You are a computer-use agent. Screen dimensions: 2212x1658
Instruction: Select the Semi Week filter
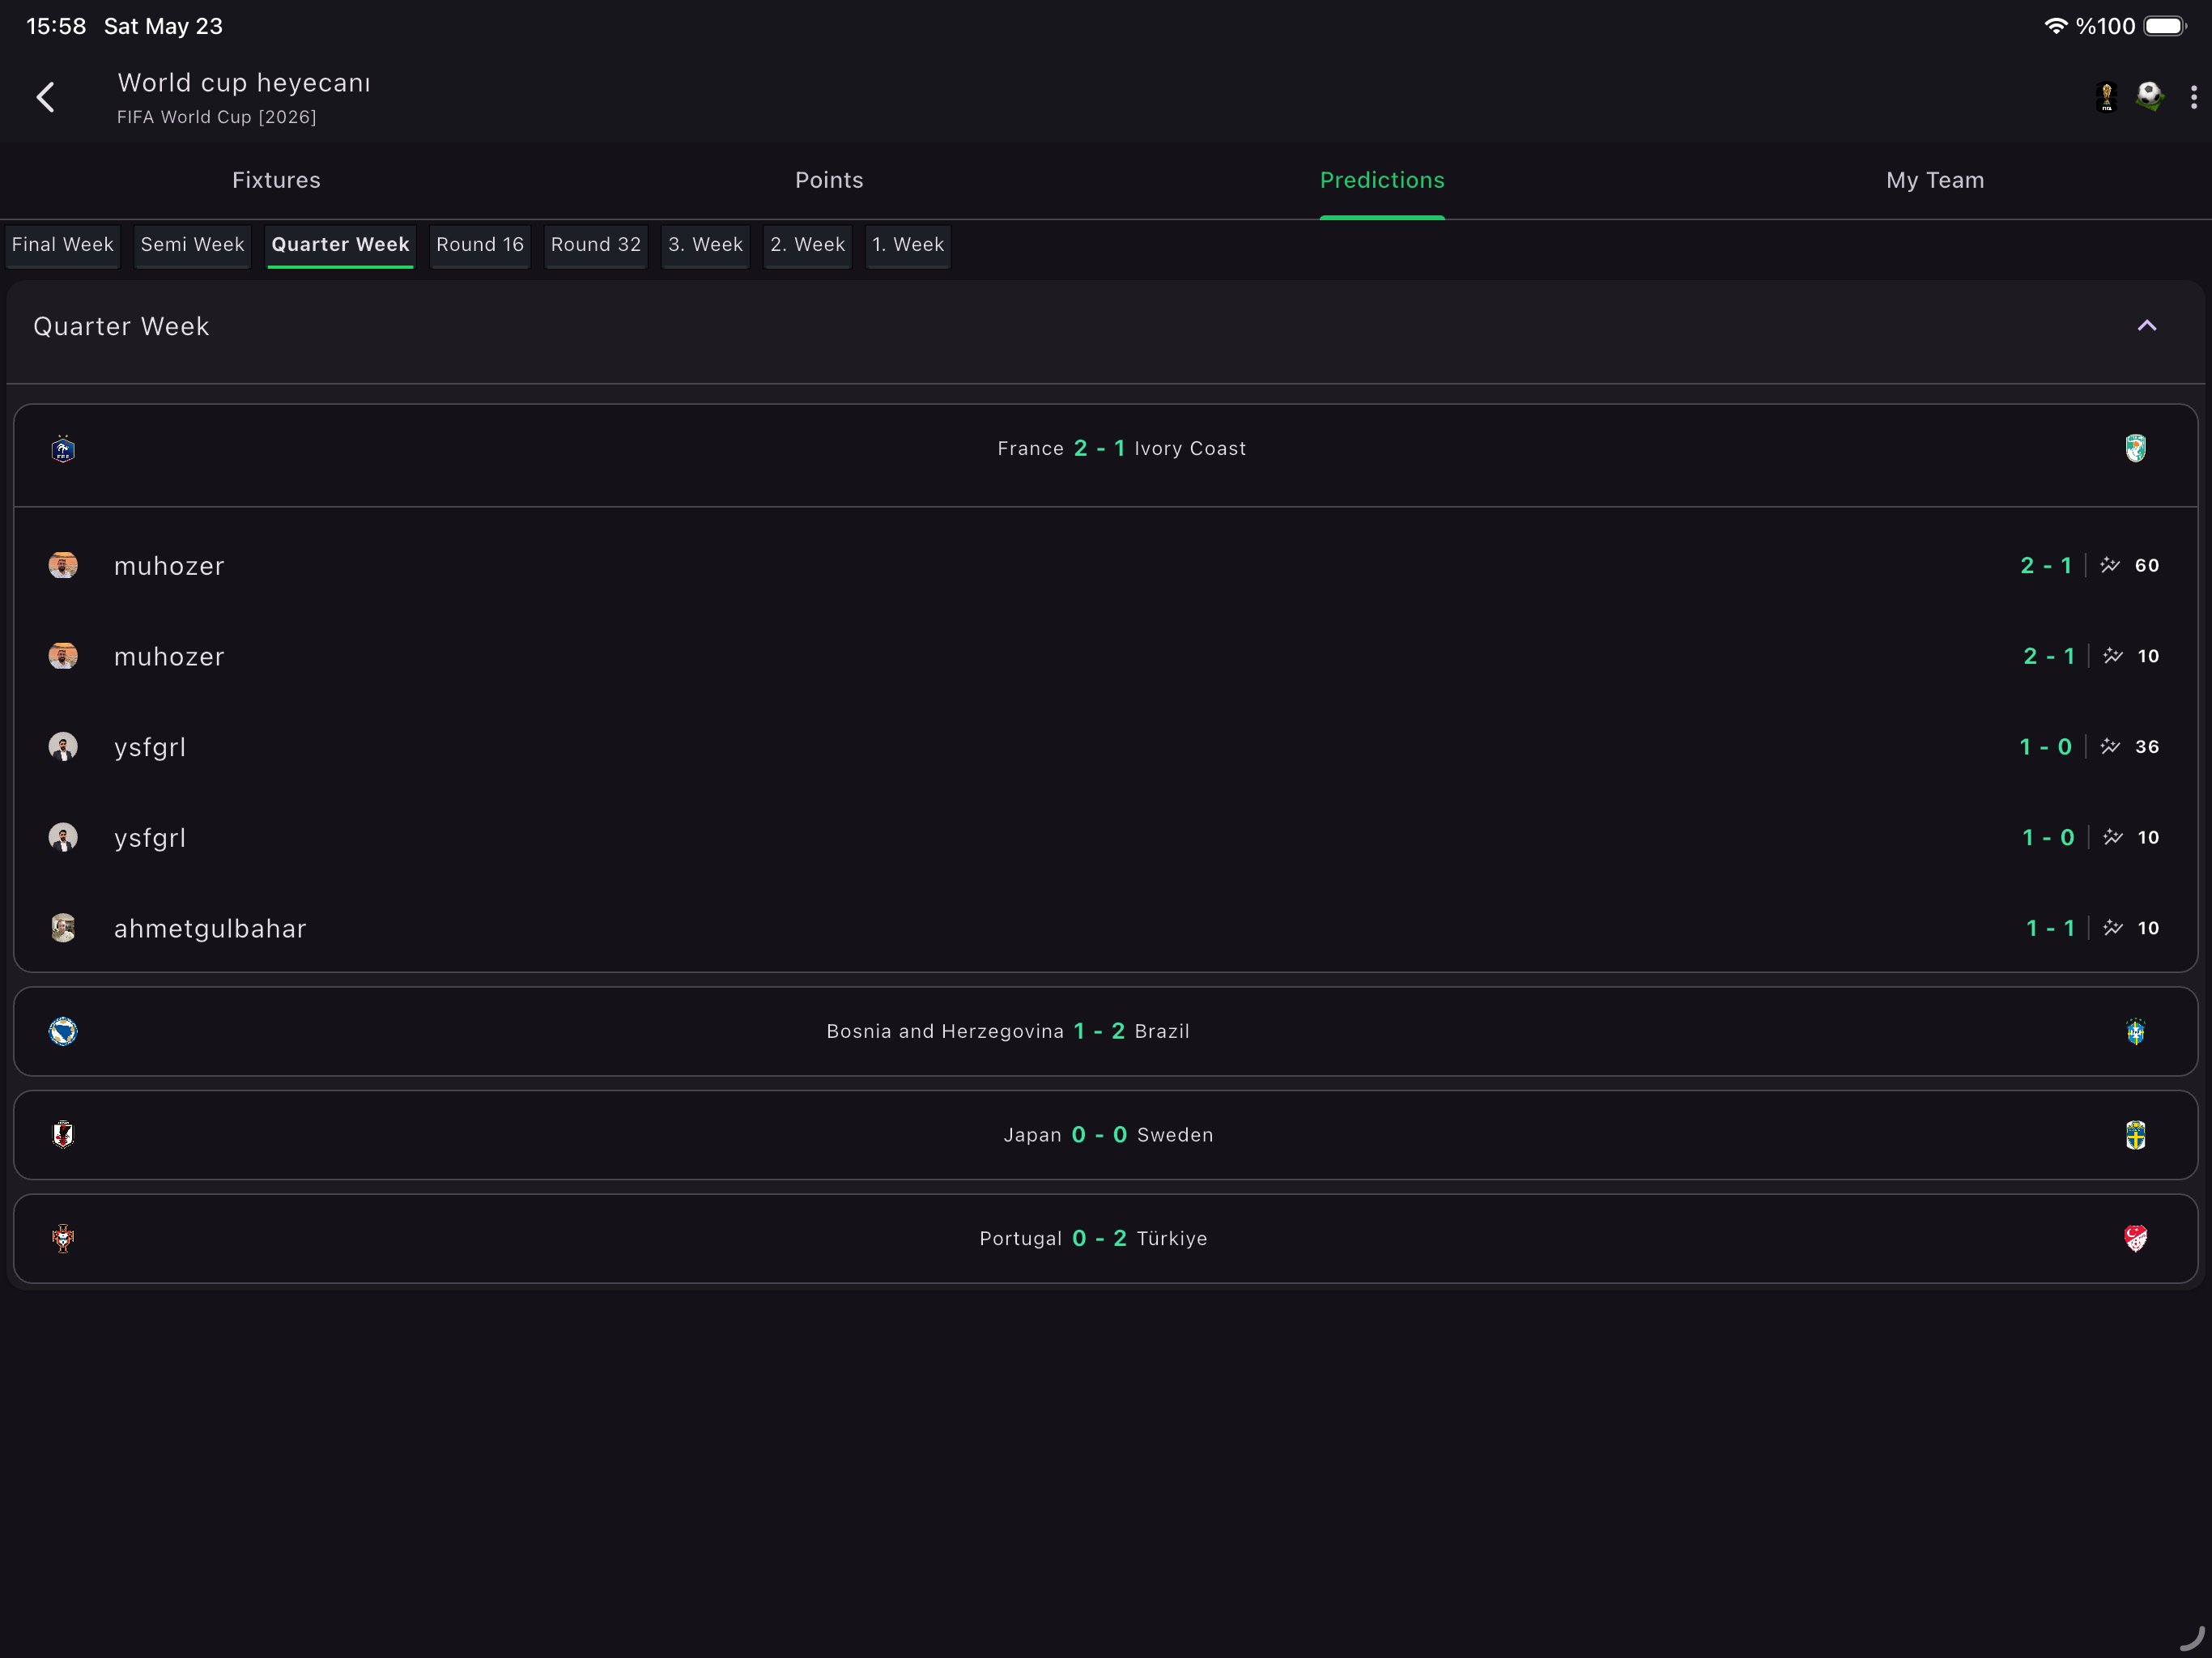(192, 245)
